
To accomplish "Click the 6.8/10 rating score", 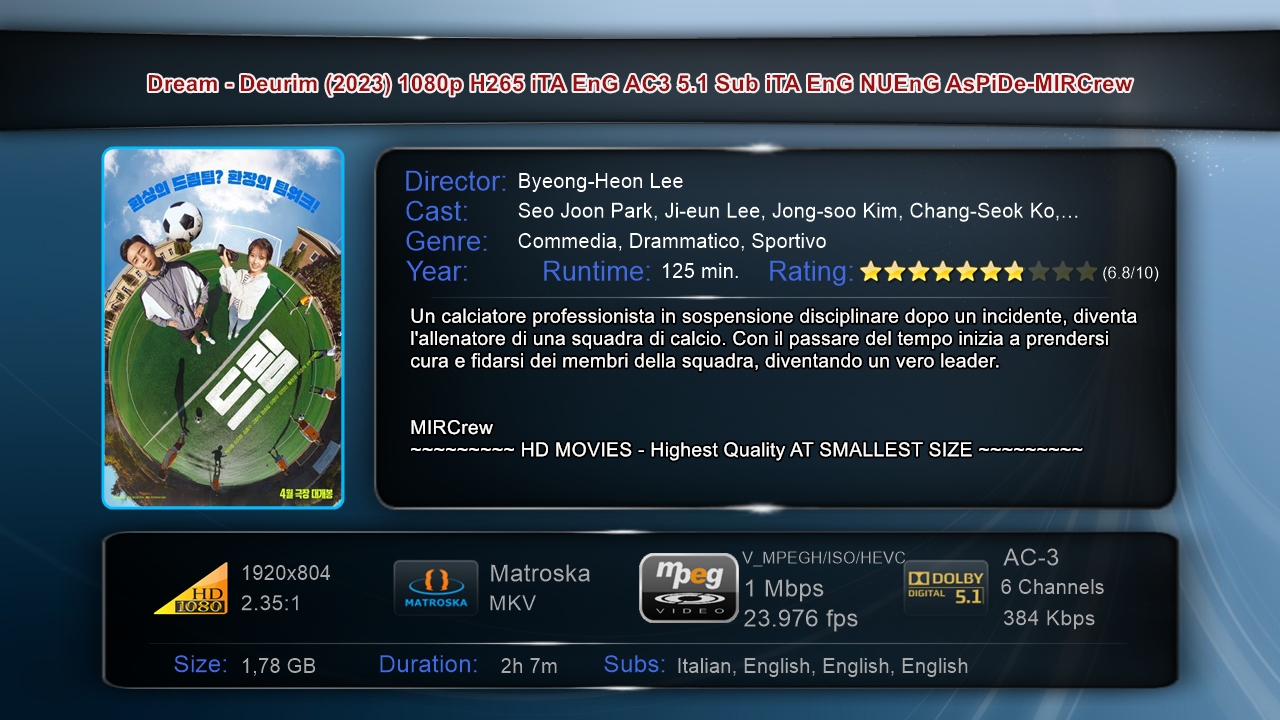I will 1130,272.
